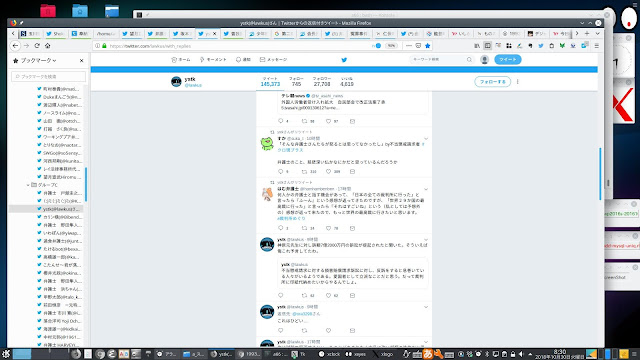The height and width of the screenshot is (360, 640).
Task: Open the Firefox home page icon
Action: [x=47, y=46]
